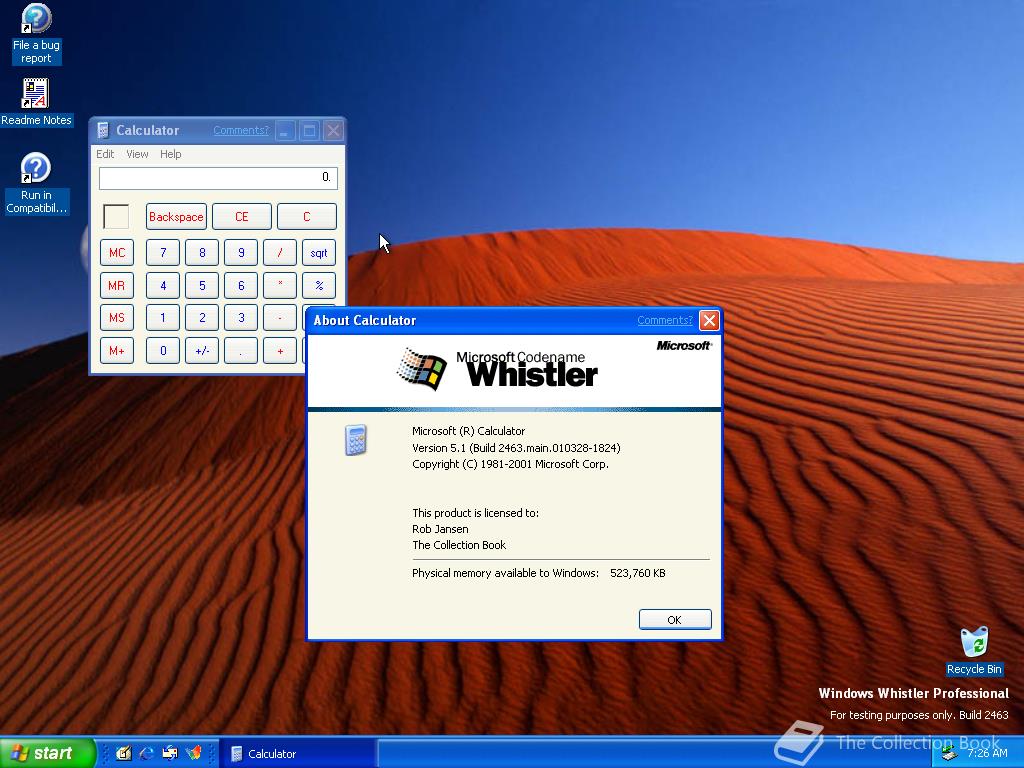Image resolution: width=1024 pixels, height=768 pixels.
Task: Click the digit 5 key
Action: click(x=202, y=285)
